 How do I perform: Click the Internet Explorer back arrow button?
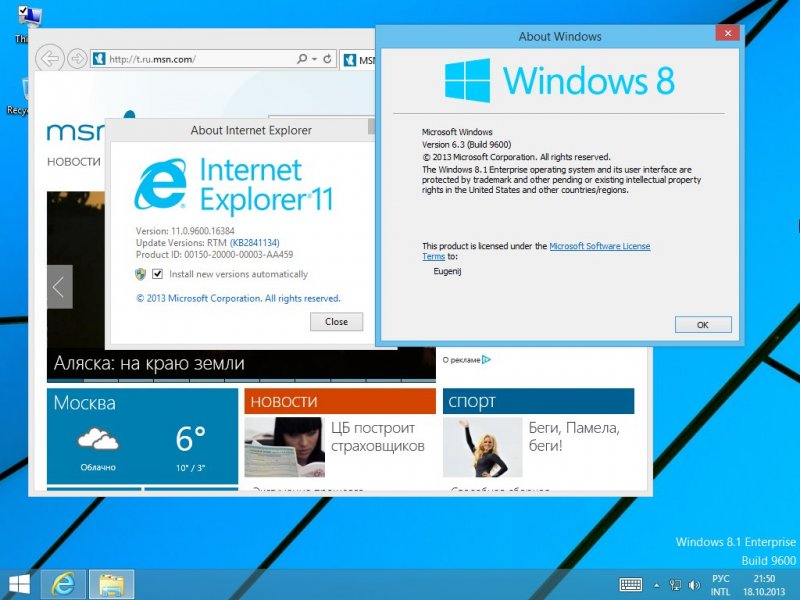click(x=49, y=59)
